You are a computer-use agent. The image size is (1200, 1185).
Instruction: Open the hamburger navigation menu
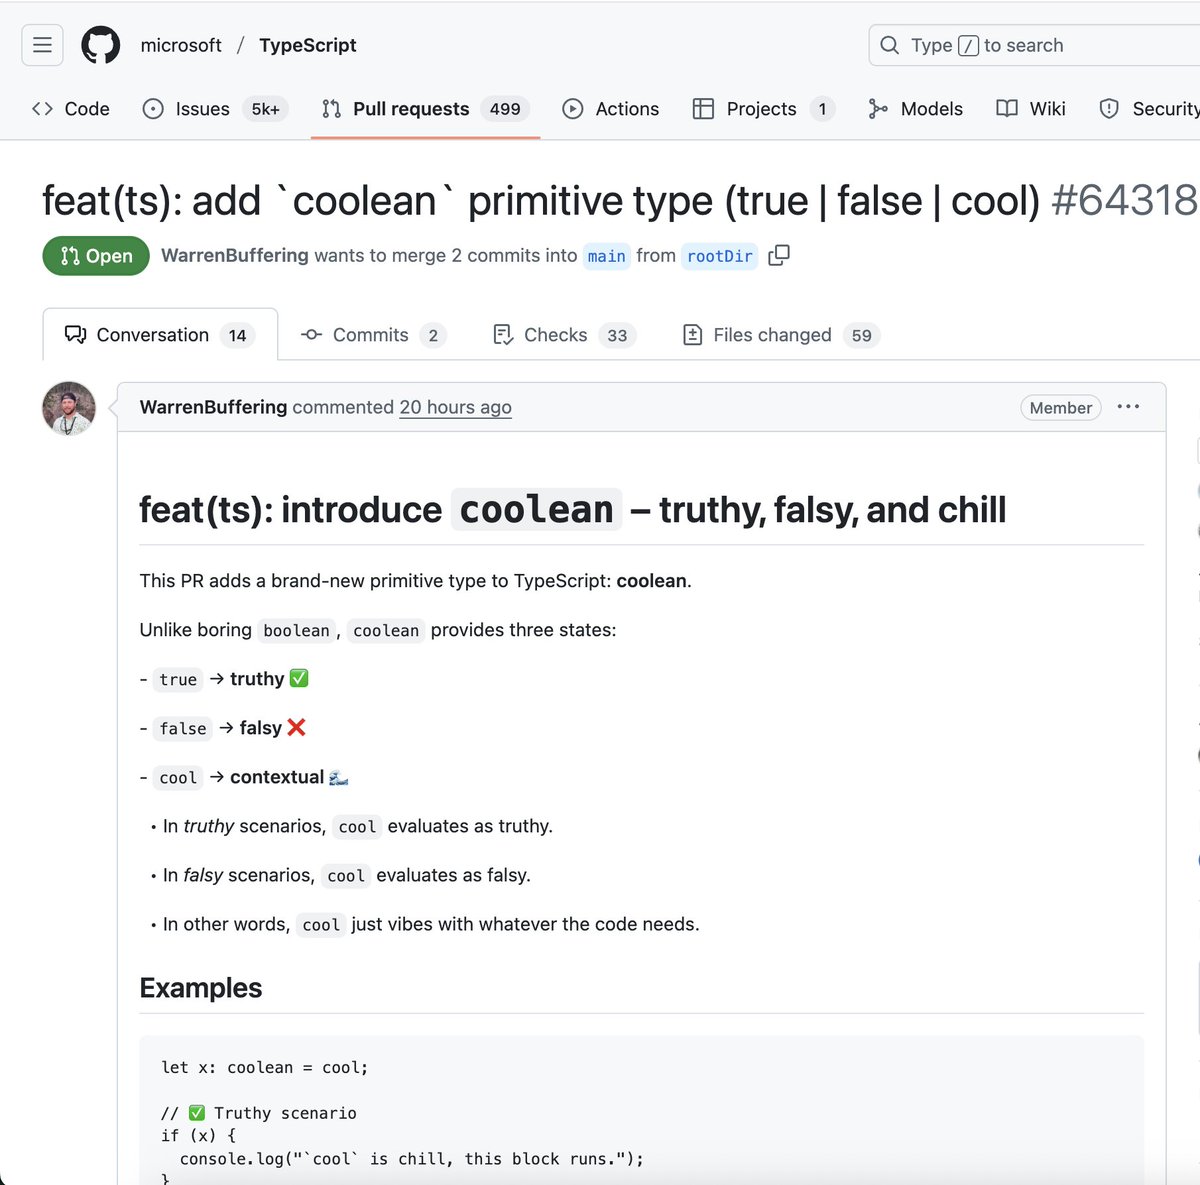(42, 45)
